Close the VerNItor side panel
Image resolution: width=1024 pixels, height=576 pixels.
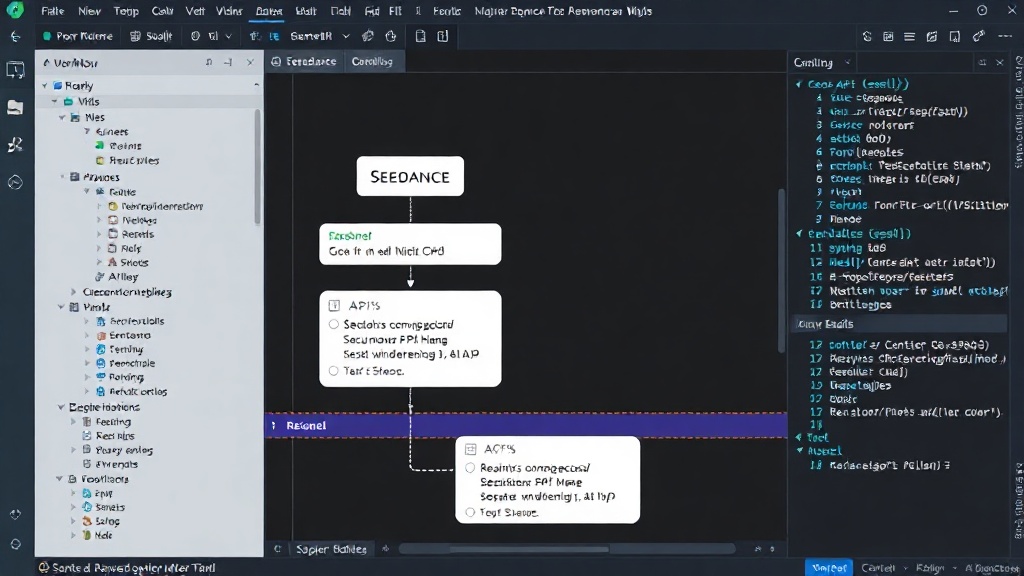coord(250,63)
